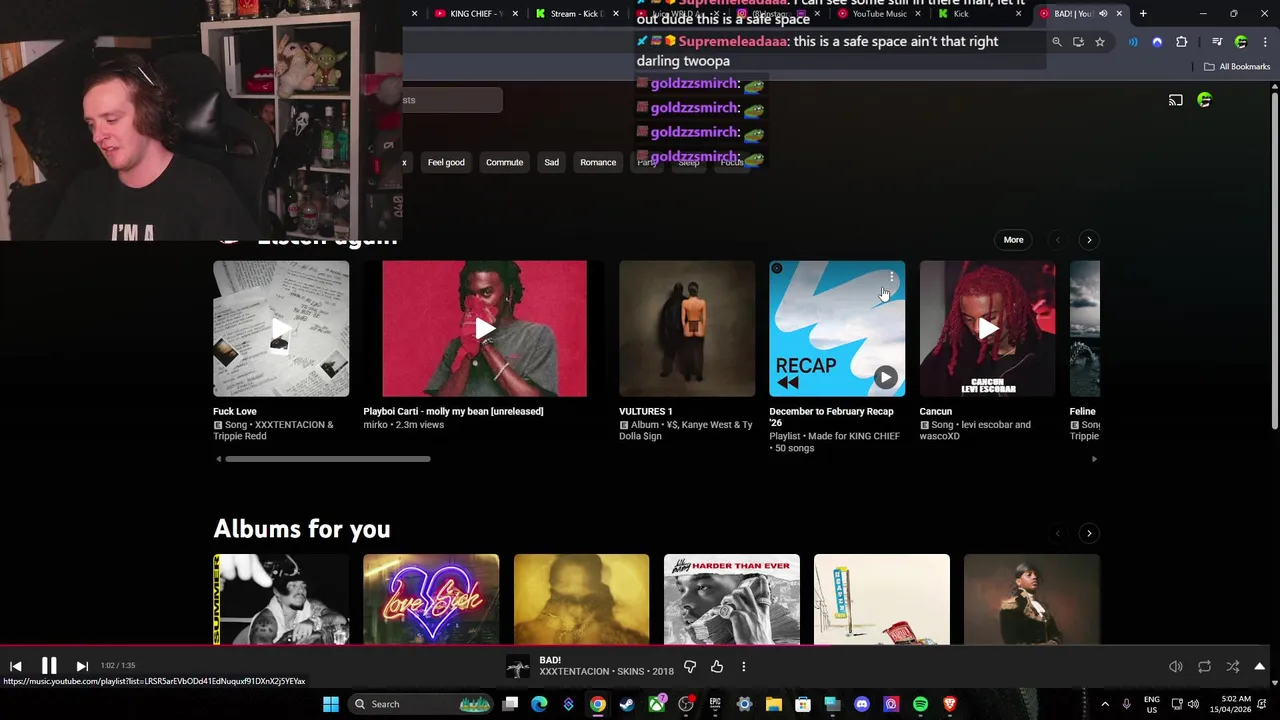Open Discord from the taskbar
1280x720 pixels.
click(x=862, y=704)
